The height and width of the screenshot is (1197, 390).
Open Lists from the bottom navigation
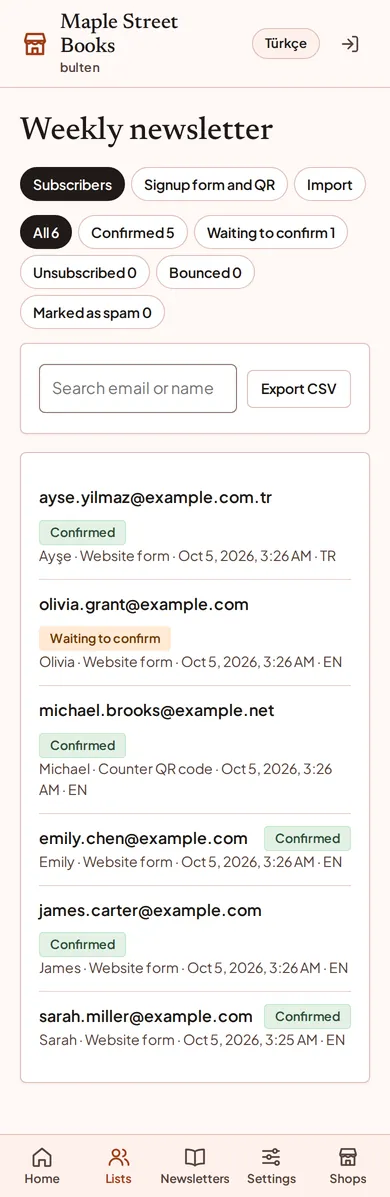tap(118, 1166)
